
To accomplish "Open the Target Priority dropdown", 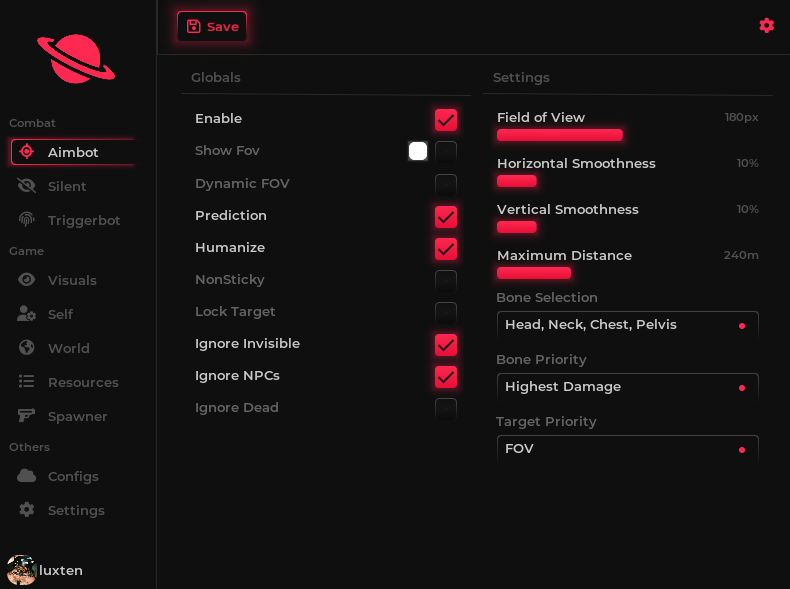I will 627,449.
